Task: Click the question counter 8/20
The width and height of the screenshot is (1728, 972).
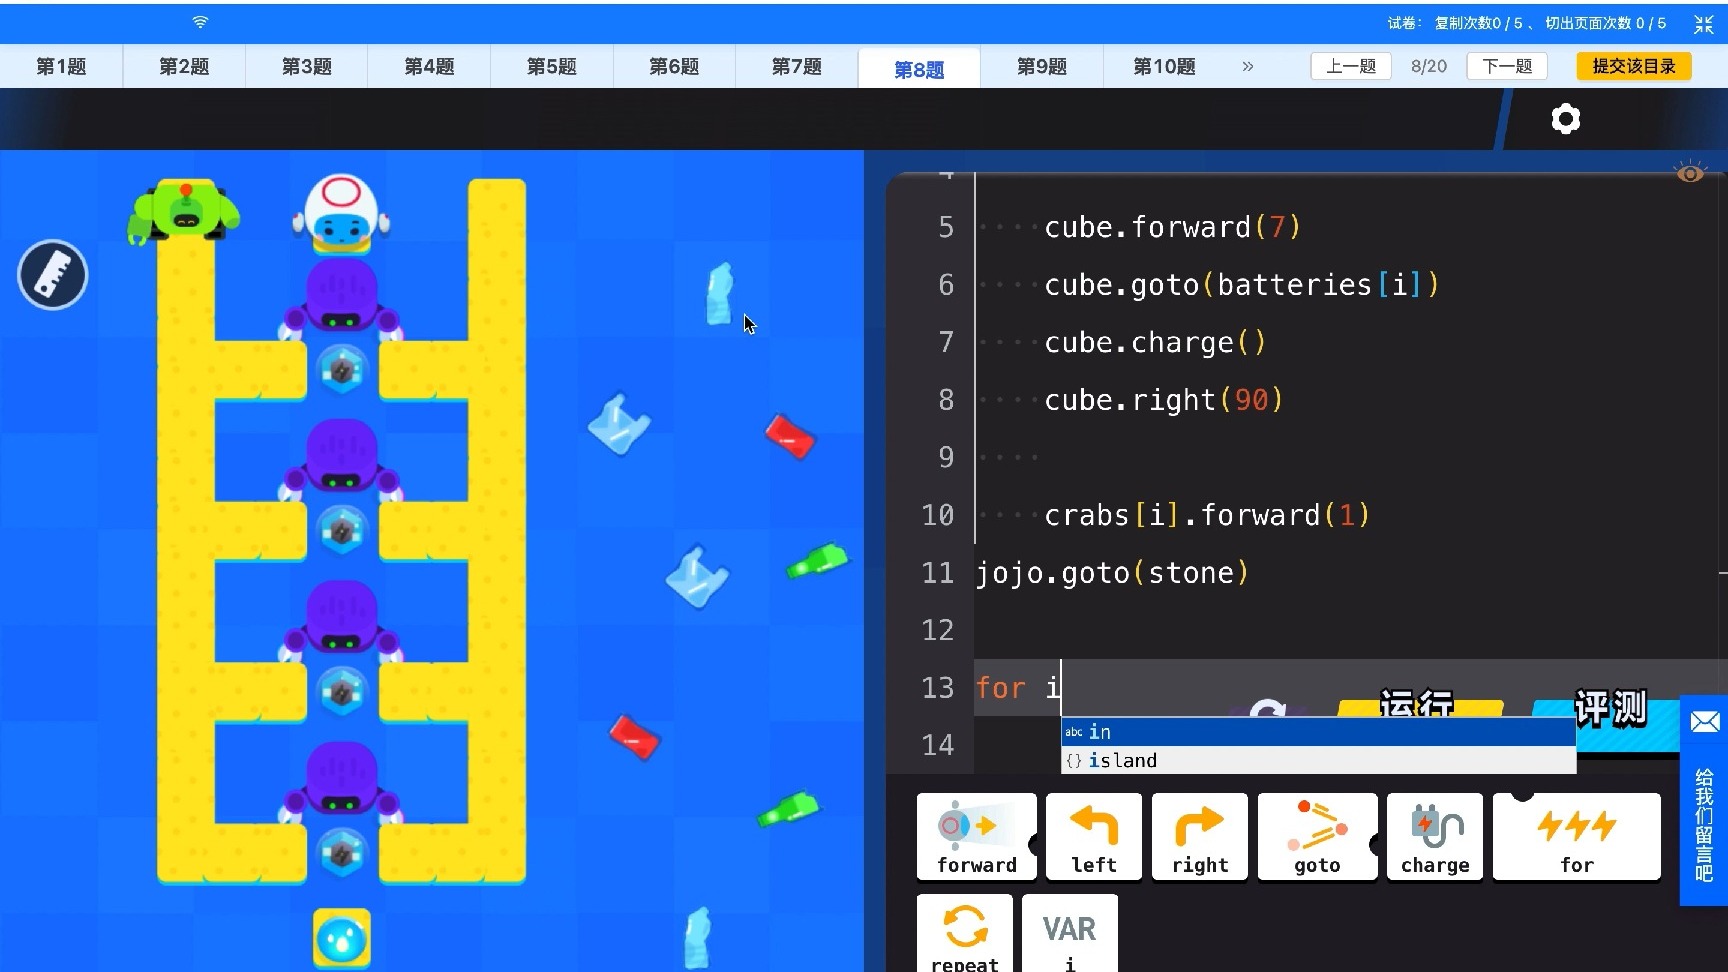Action: pyautogui.click(x=1429, y=66)
